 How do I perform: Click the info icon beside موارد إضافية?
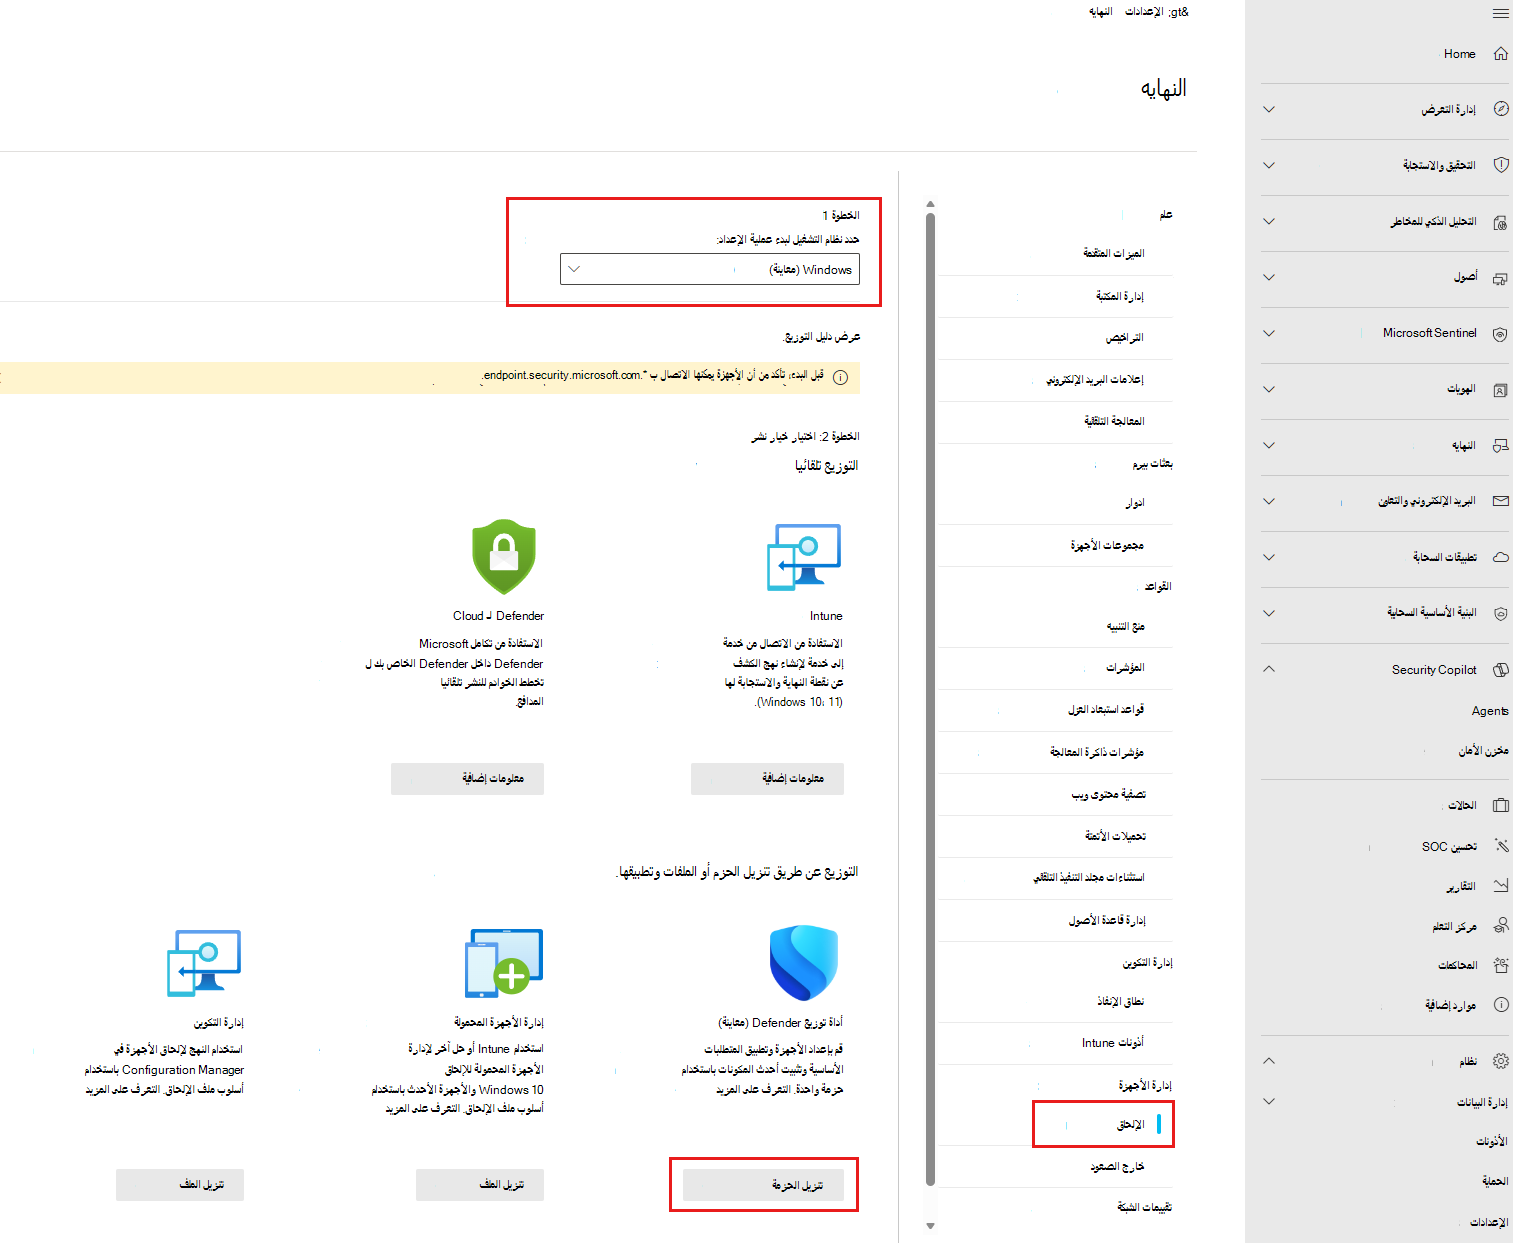(x=1500, y=1005)
